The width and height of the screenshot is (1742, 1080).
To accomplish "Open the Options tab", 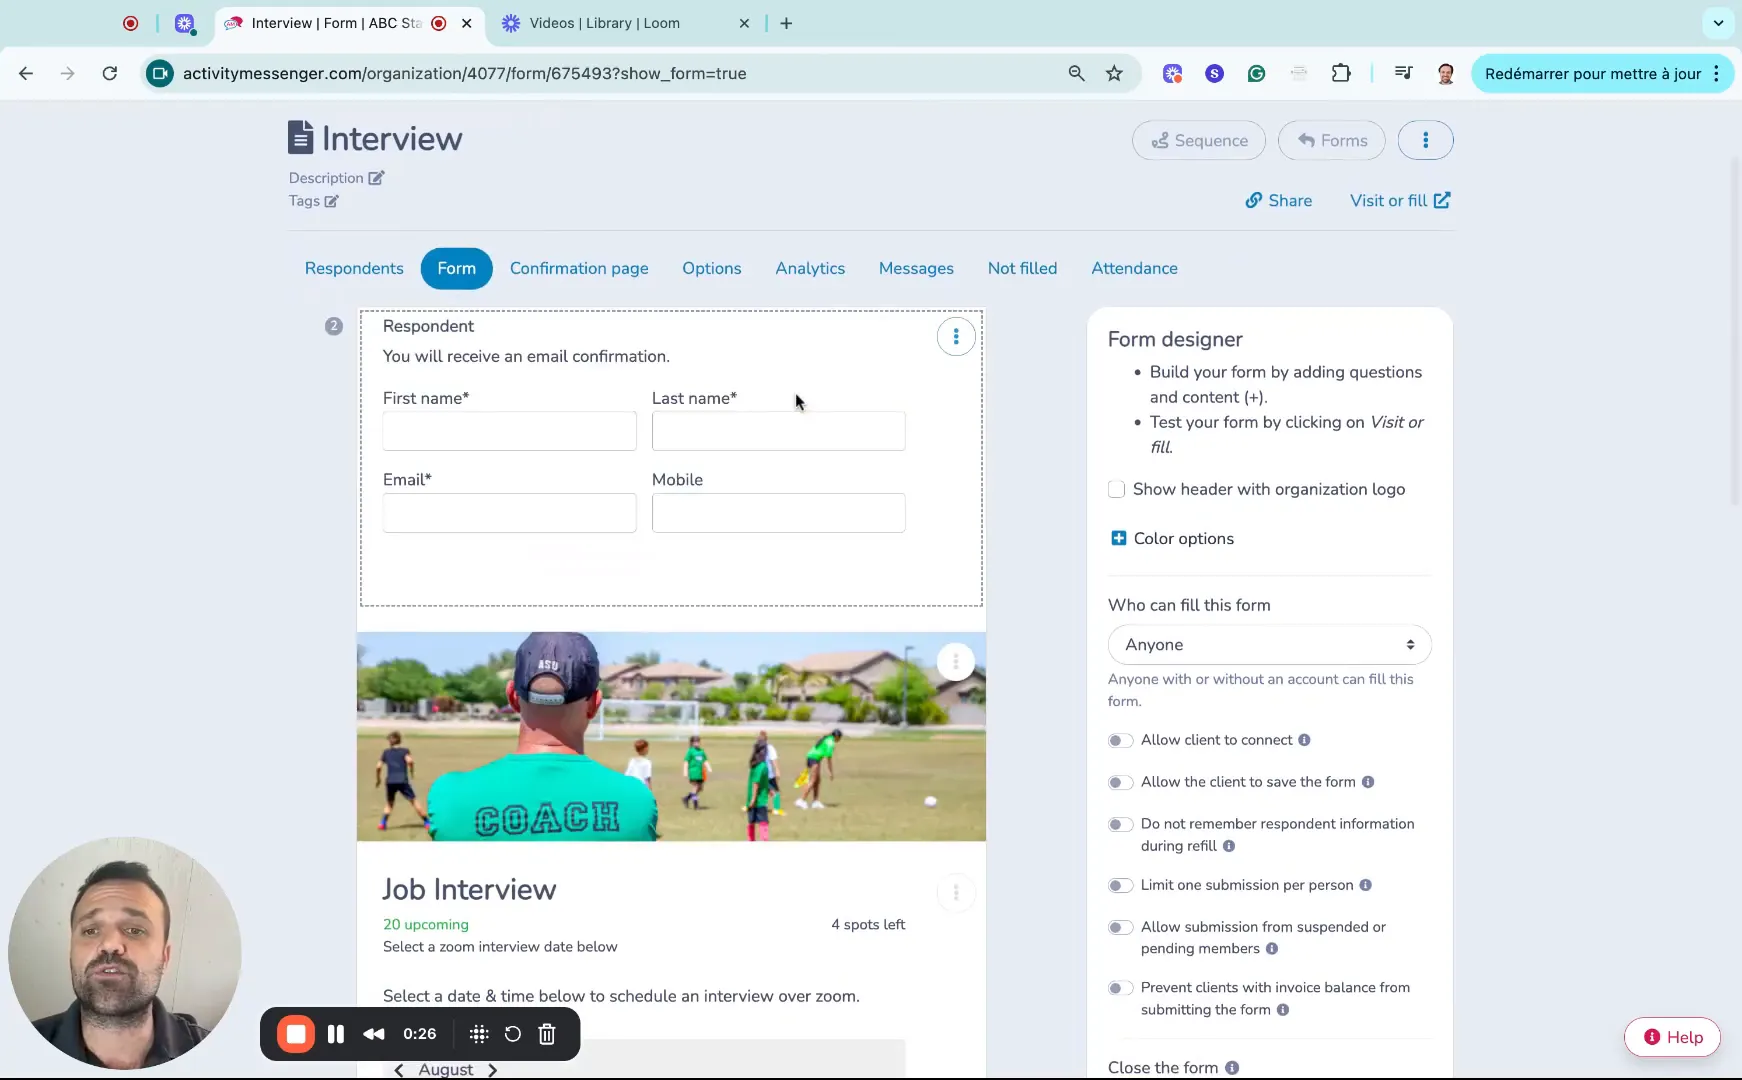I will [712, 268].
